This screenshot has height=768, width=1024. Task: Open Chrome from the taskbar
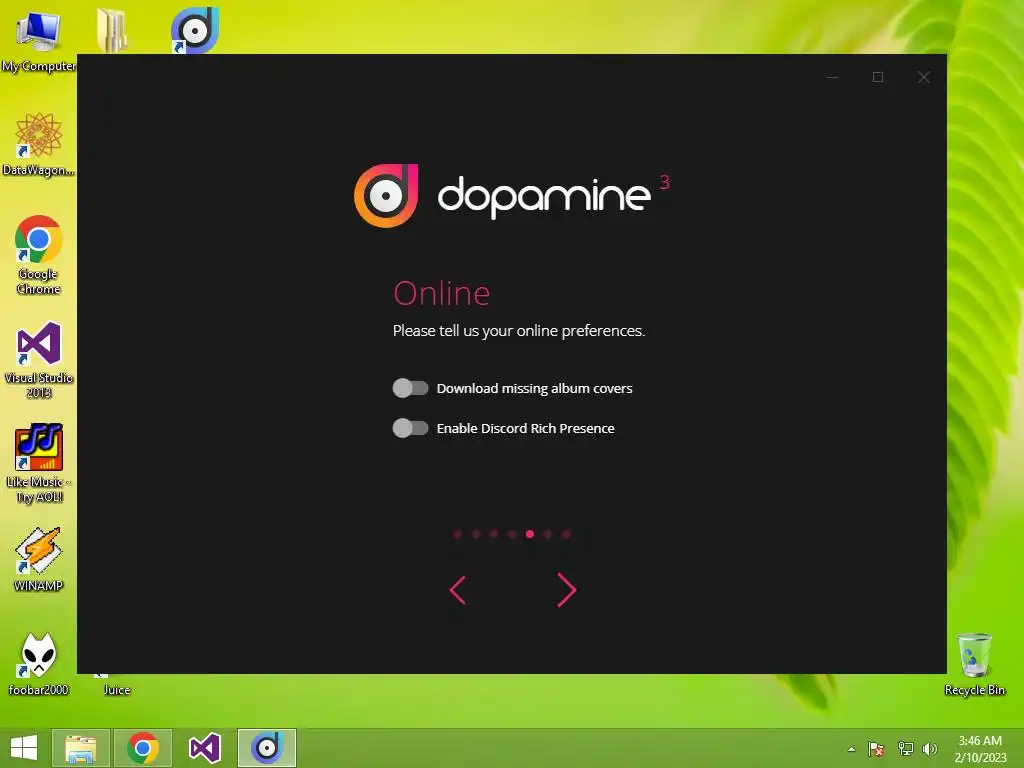pyautogui.click(x=143, y=748)
